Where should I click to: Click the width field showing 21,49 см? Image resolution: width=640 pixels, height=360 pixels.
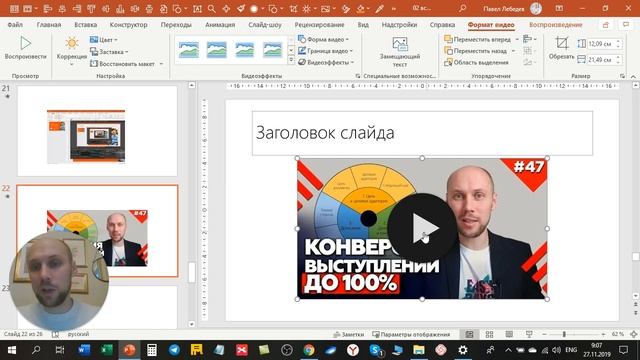click(601, 60)
